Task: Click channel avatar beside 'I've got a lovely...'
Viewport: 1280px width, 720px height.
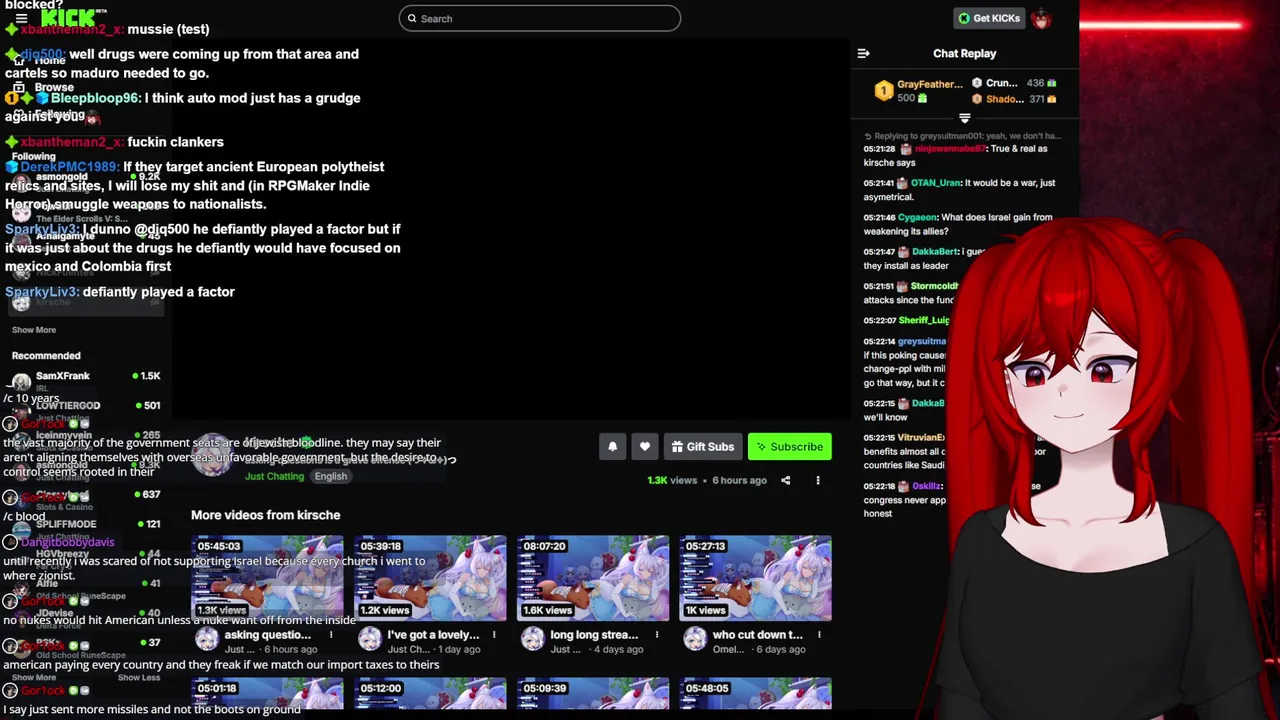Action: [370, 639]
